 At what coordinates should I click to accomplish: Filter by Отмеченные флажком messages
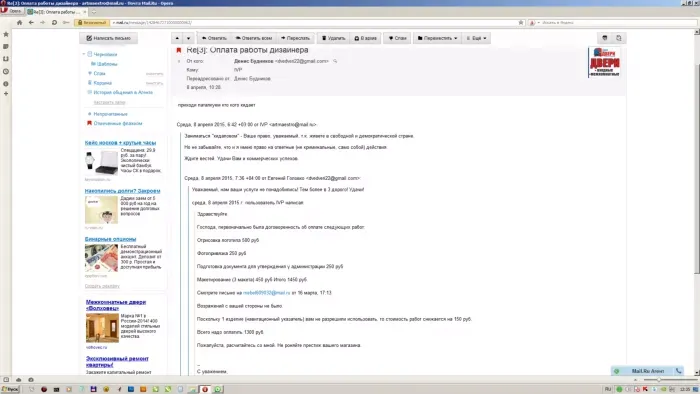(x=118, y=123)
